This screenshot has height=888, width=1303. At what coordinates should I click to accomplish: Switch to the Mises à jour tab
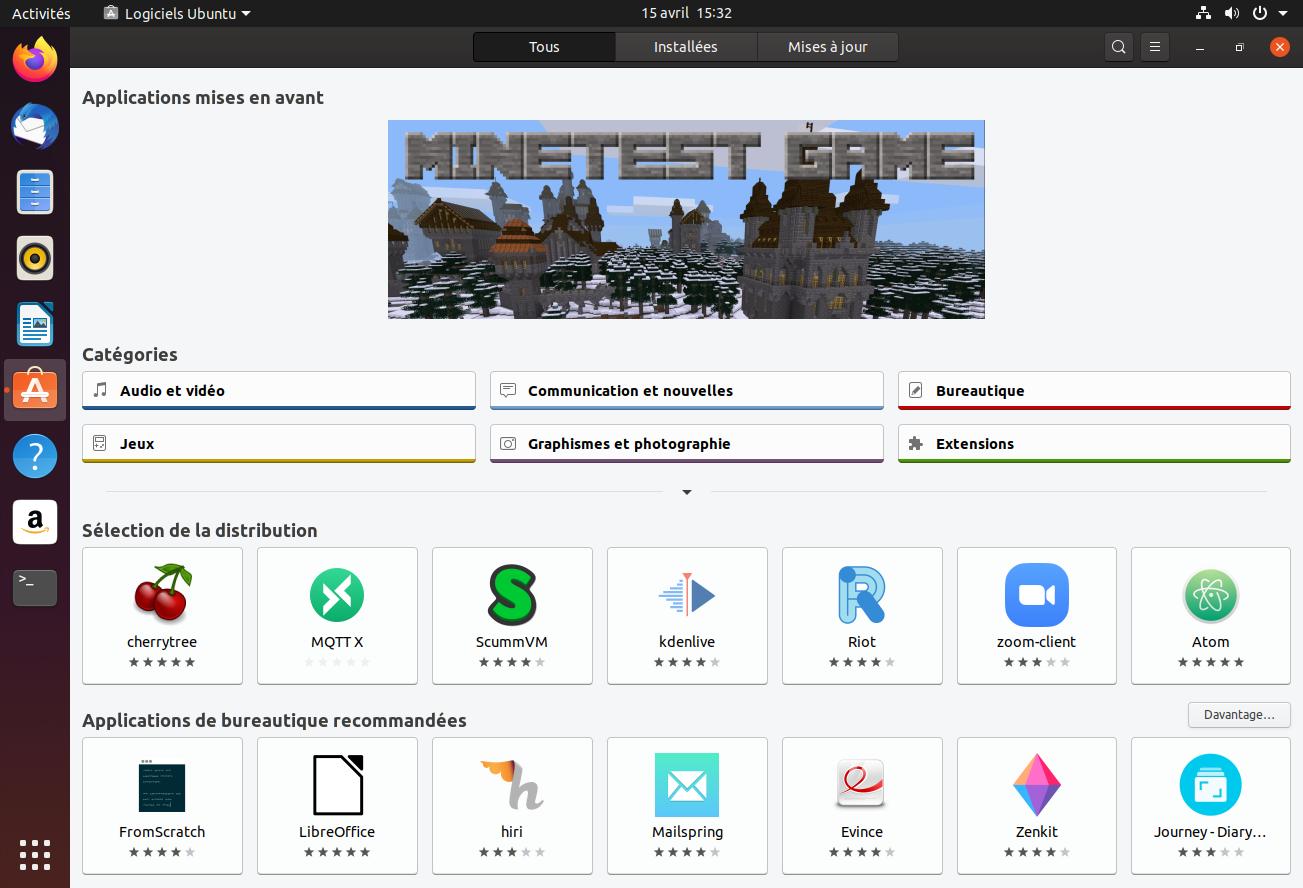(x=827, y=47)
